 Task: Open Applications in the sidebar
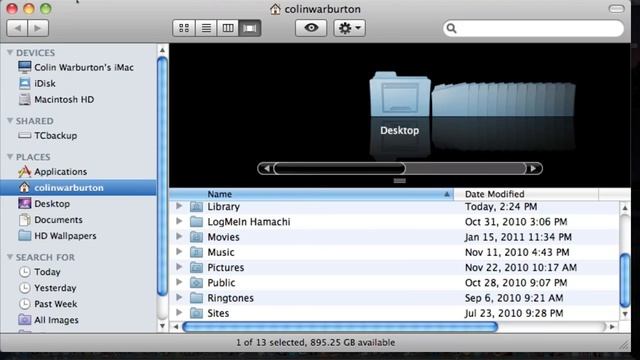(x=78, y=171)
